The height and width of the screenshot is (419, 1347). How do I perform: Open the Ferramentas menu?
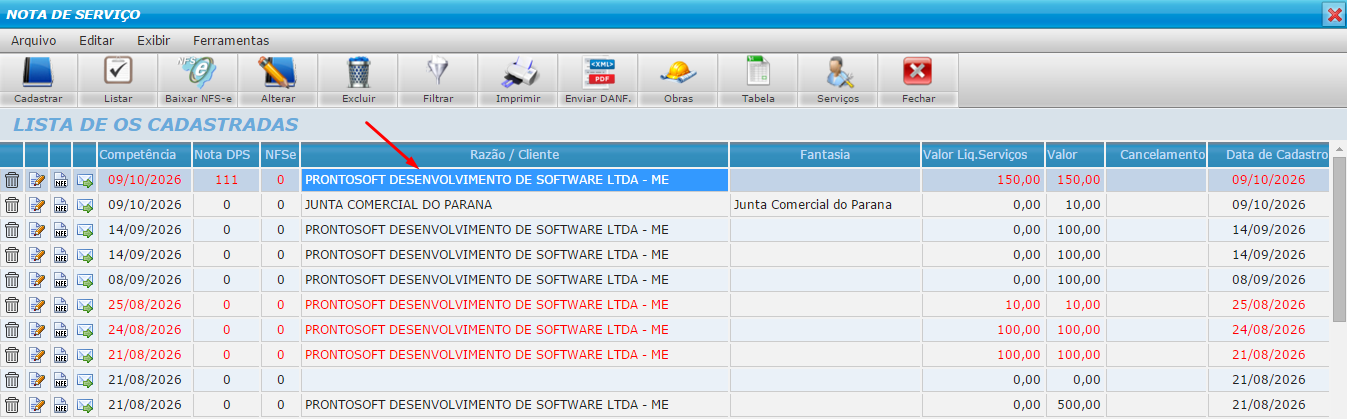tap(231, 40)
